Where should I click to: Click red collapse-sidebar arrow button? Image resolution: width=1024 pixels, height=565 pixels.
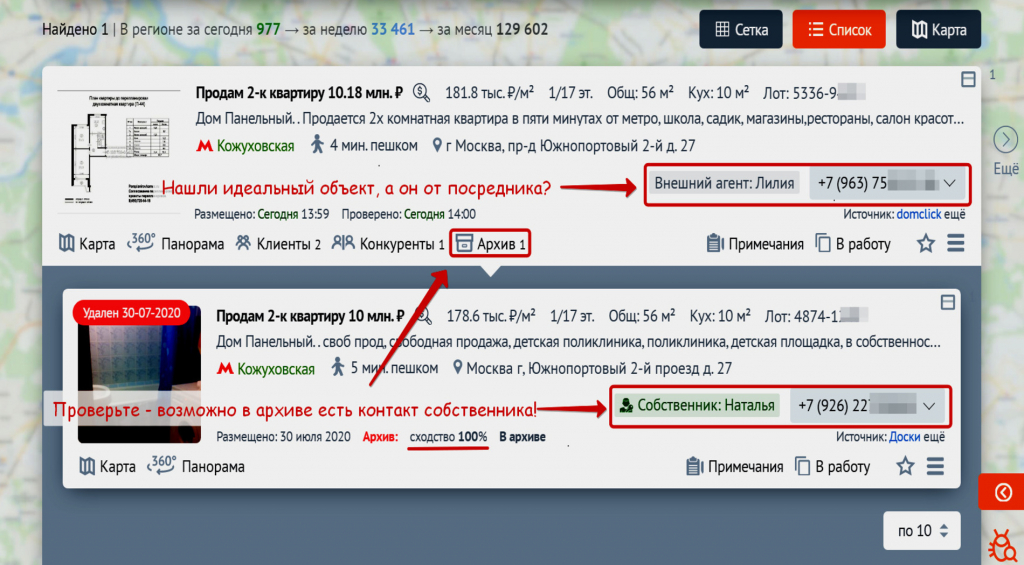click(x=1003, y=492)
